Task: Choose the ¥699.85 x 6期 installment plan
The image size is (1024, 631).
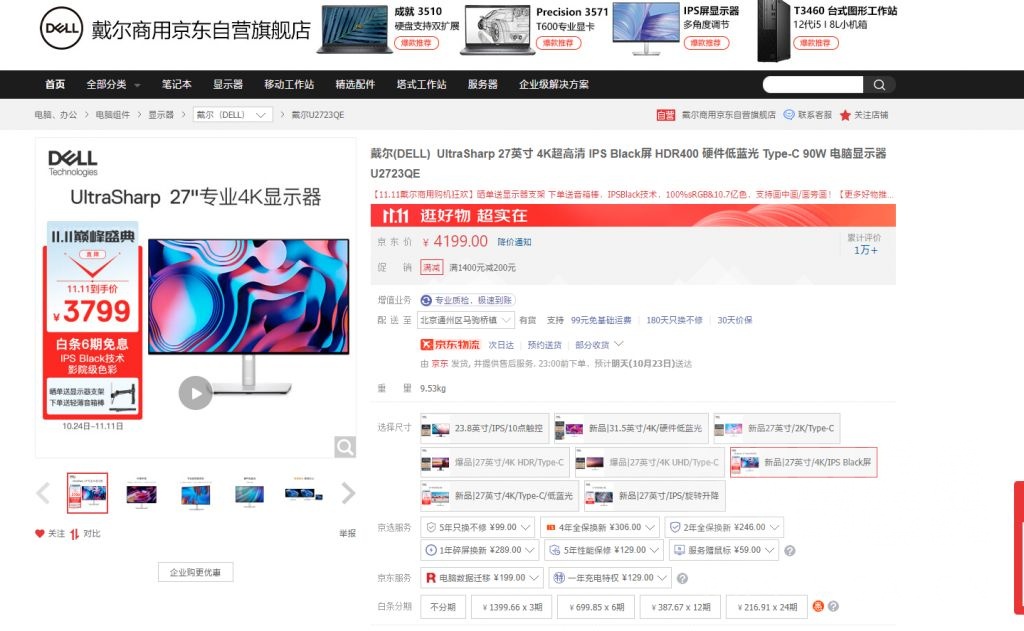Action: (x=596, y=607)
